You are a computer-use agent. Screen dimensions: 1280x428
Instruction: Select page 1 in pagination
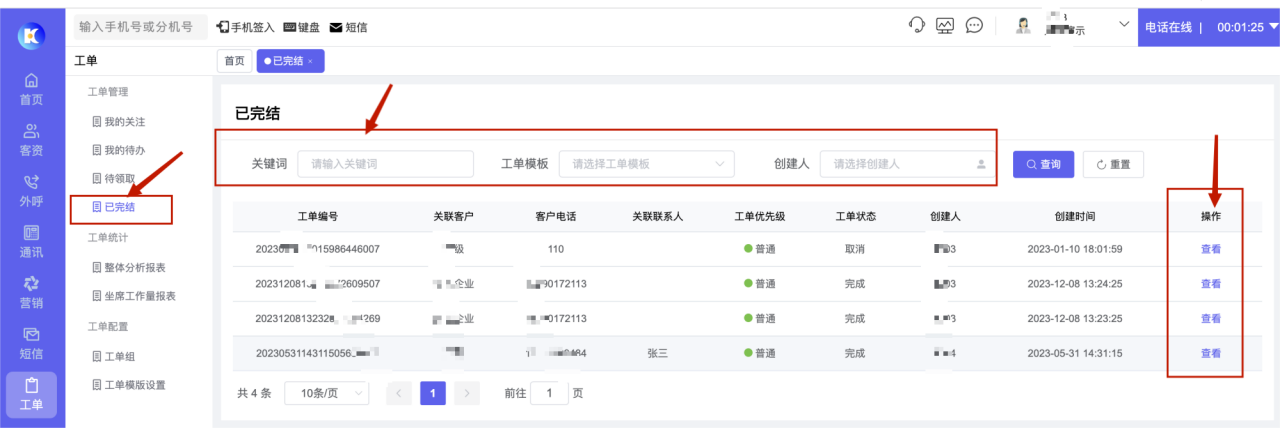click(x=433, y=394)
